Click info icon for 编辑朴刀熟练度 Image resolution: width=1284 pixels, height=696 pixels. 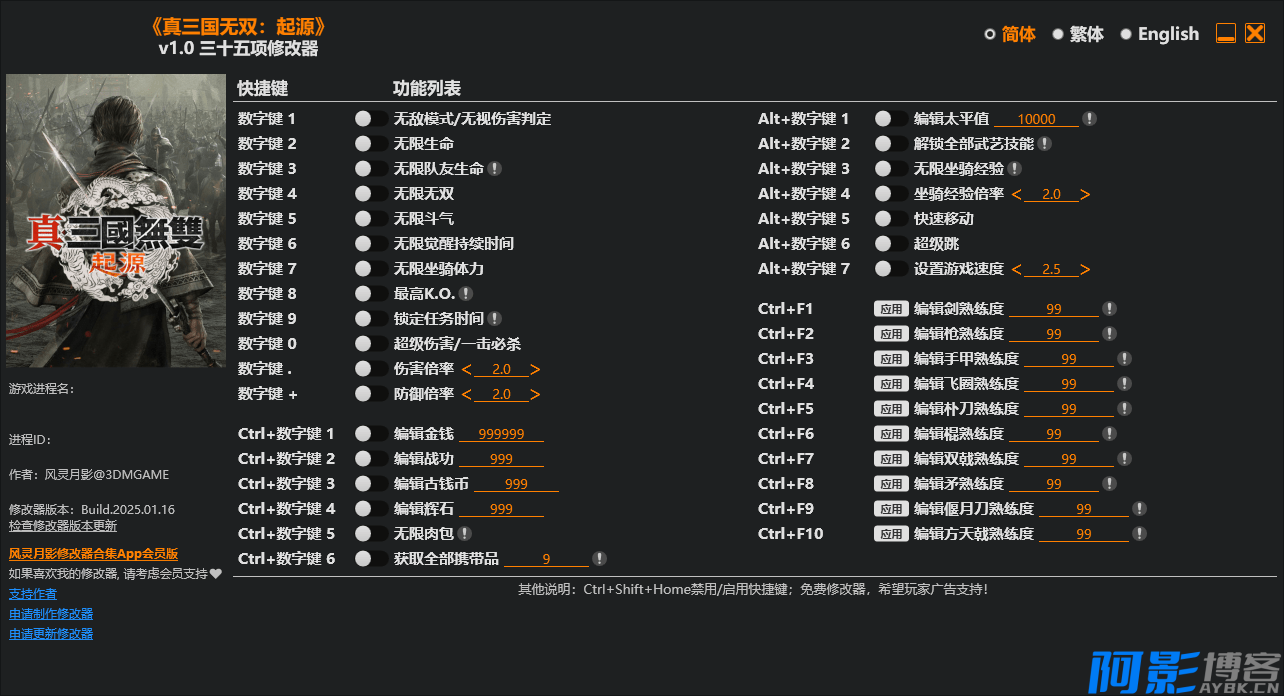pyautogui.click(x=1124, y=409)
